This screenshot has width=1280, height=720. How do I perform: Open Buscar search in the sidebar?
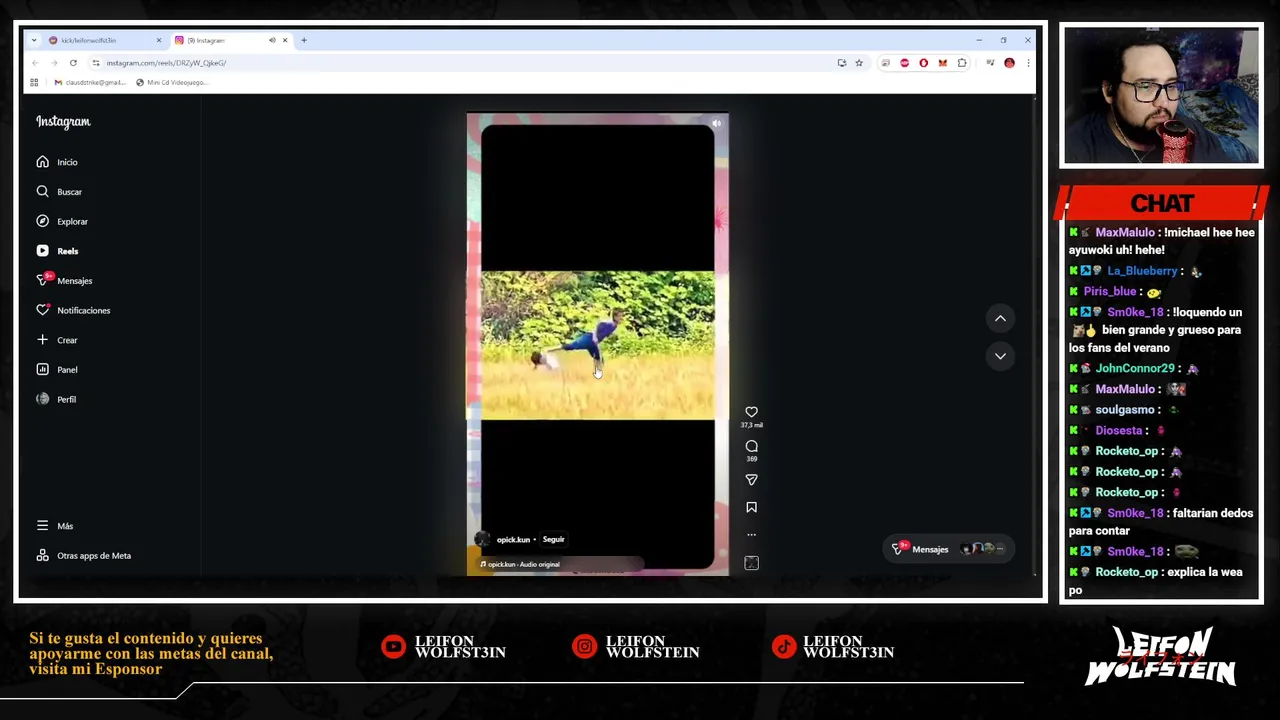(59, 191)
